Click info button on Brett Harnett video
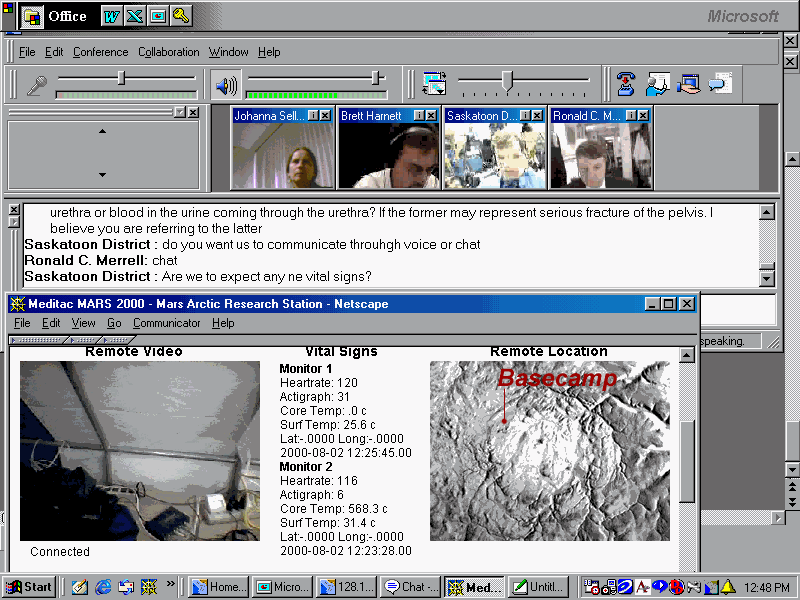This screenshot has height=600, width=800. coord(419,116)
